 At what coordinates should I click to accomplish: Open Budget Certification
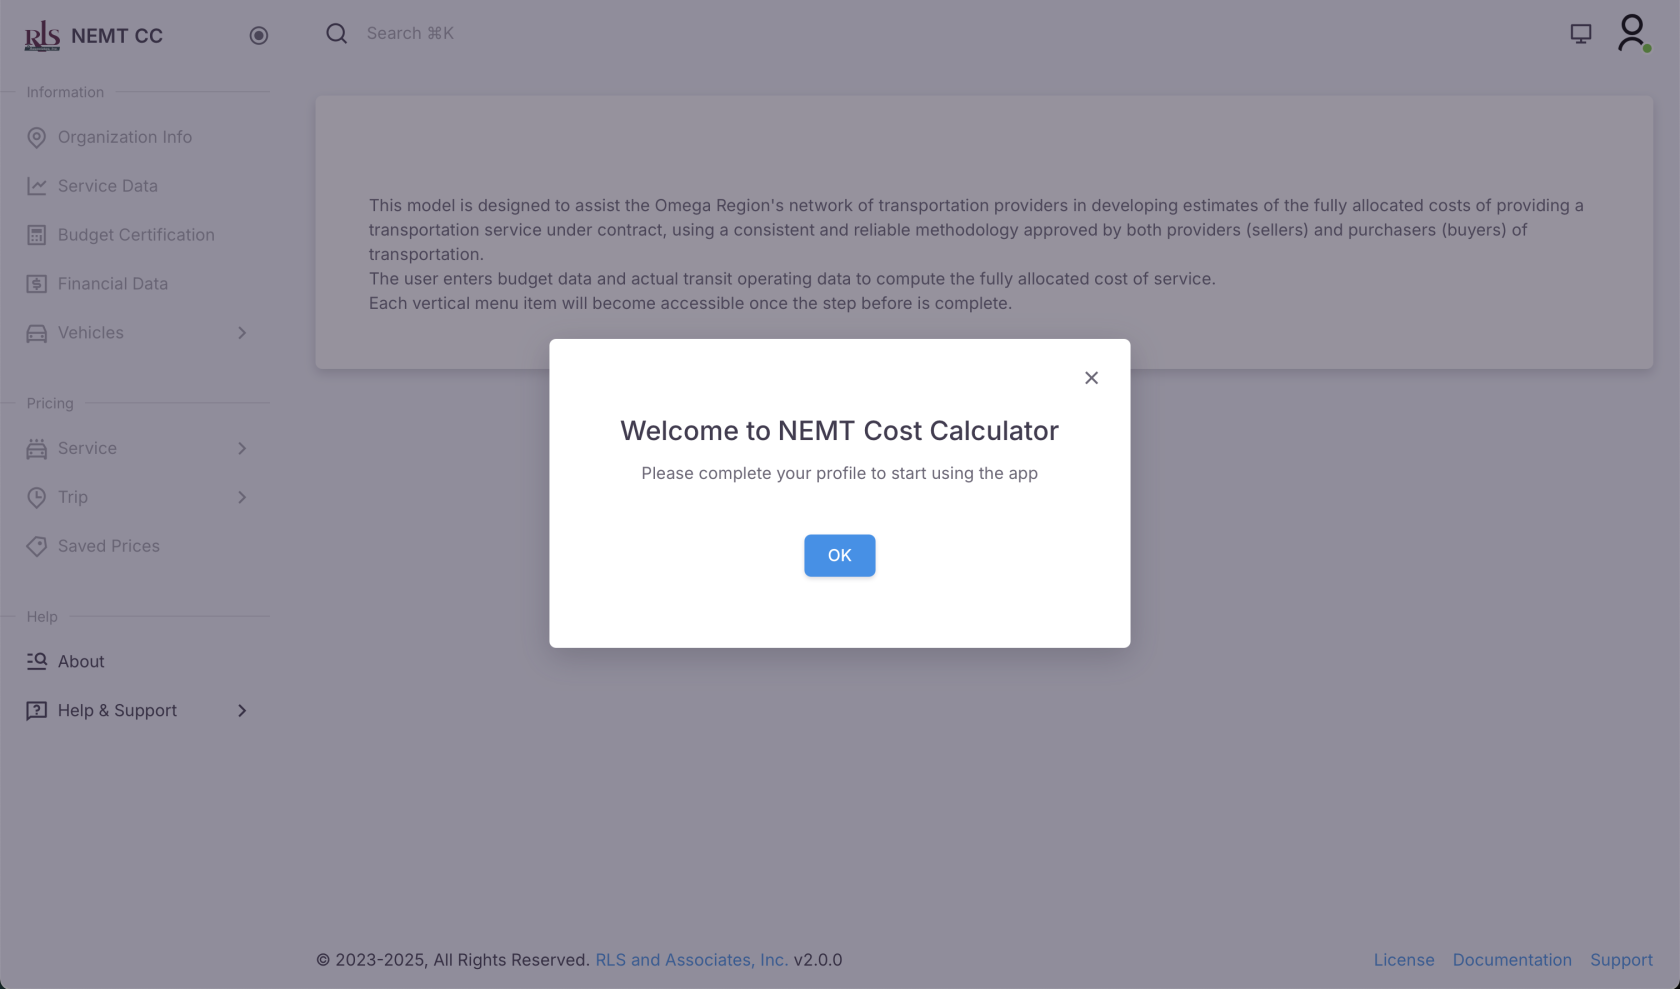(x=37, y=234)
